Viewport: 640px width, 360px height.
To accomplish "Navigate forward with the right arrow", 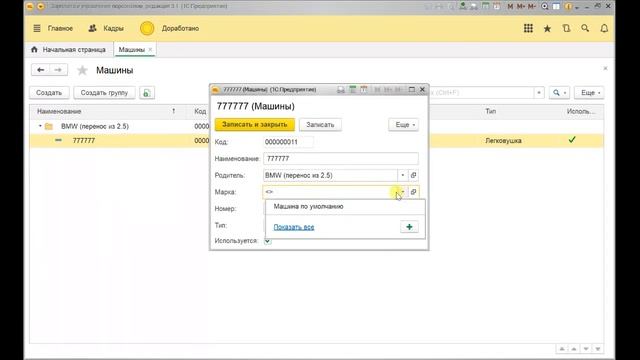I will coord(58,70).
